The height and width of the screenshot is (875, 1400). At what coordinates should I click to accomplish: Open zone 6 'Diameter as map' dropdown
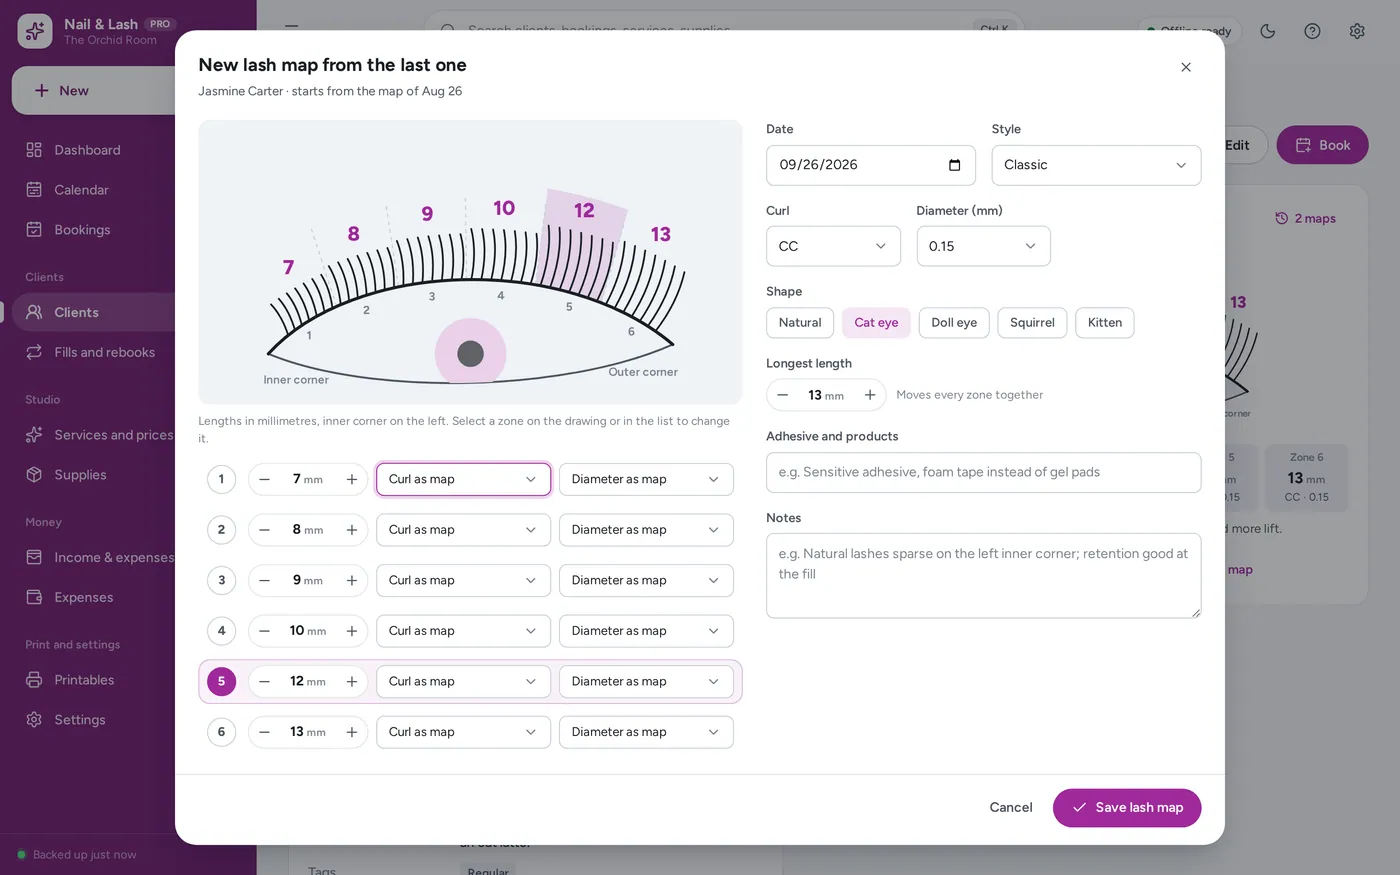pos(646,732)
